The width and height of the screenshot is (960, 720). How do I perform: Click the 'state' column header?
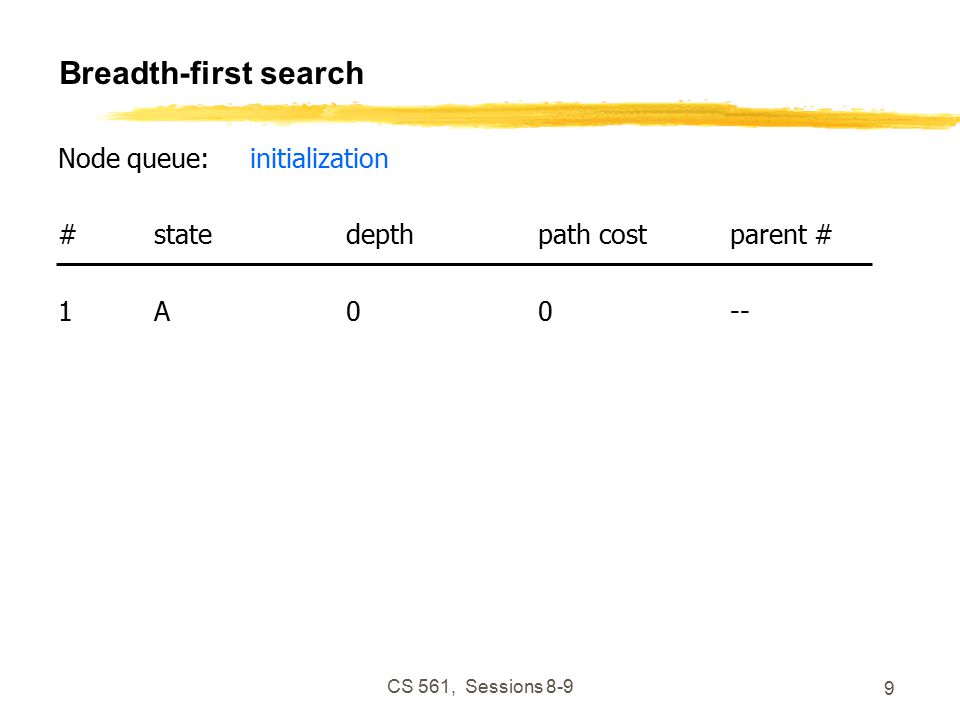coord(182,235)
